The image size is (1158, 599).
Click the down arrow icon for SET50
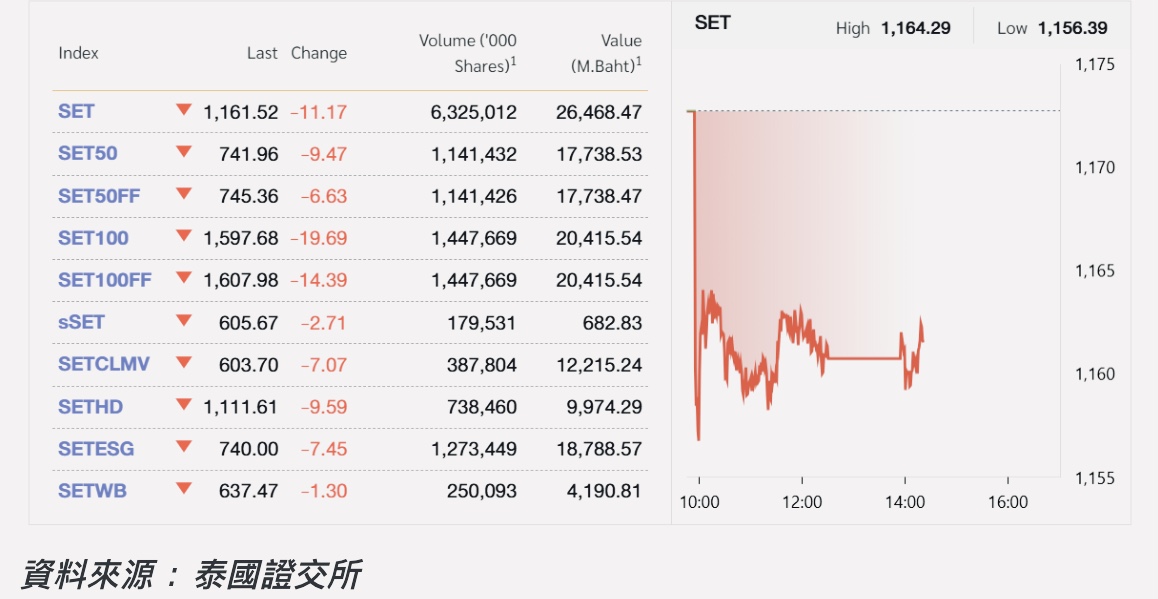click(183, 152)
